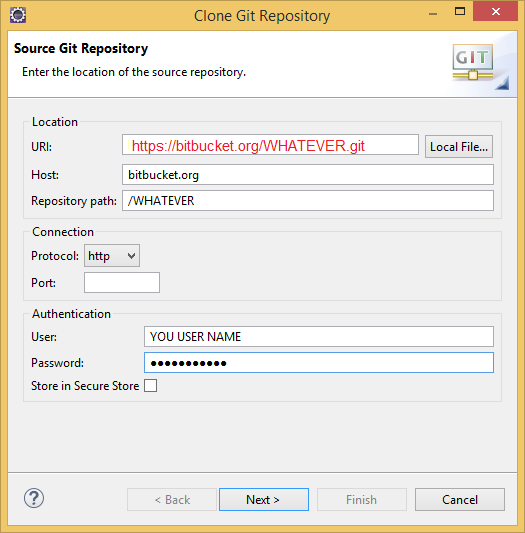Viewport: 525px width, 533px height.
Task: Click the Local File... button
Action: point(459,147)
